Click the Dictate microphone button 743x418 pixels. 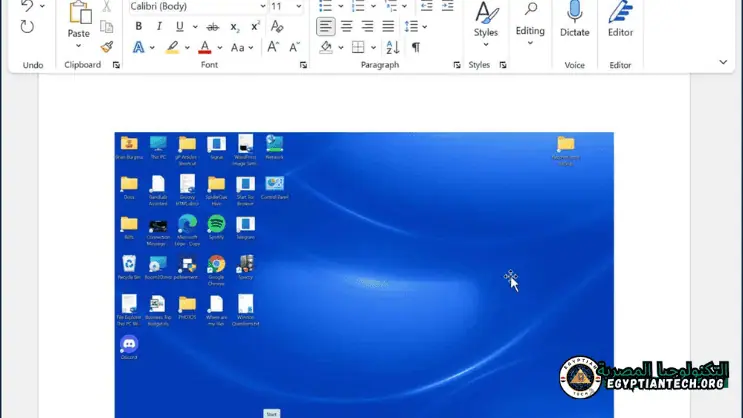[x=575, y=19]
